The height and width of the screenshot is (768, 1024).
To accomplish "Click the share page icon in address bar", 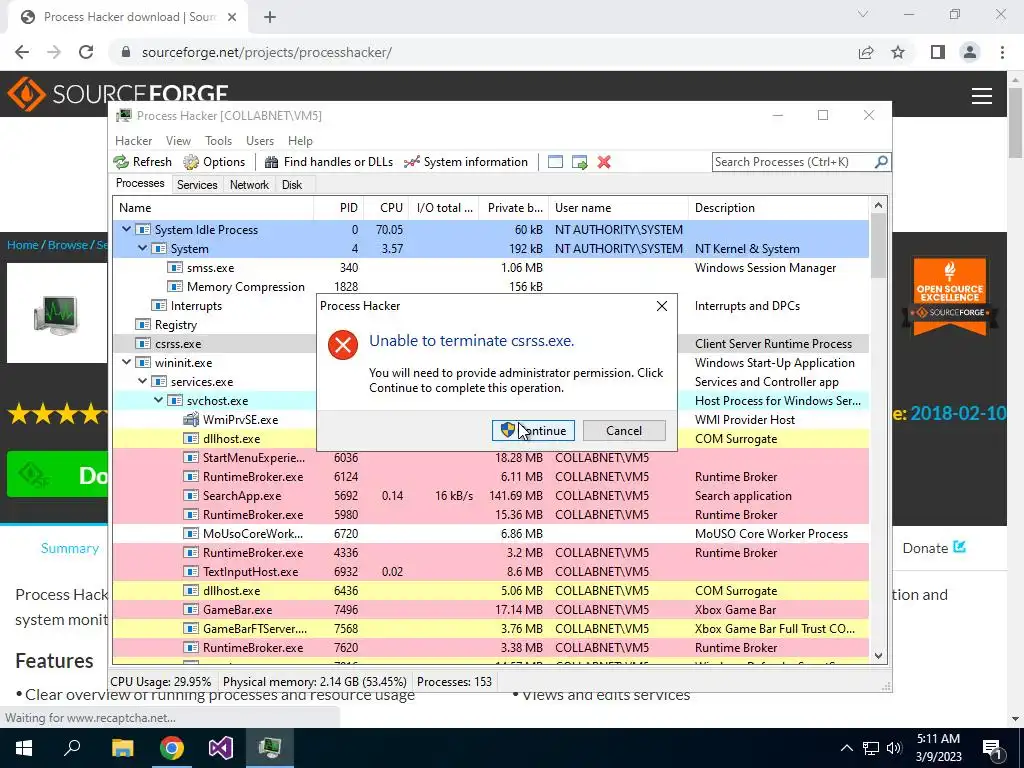I will coord(866,52).
